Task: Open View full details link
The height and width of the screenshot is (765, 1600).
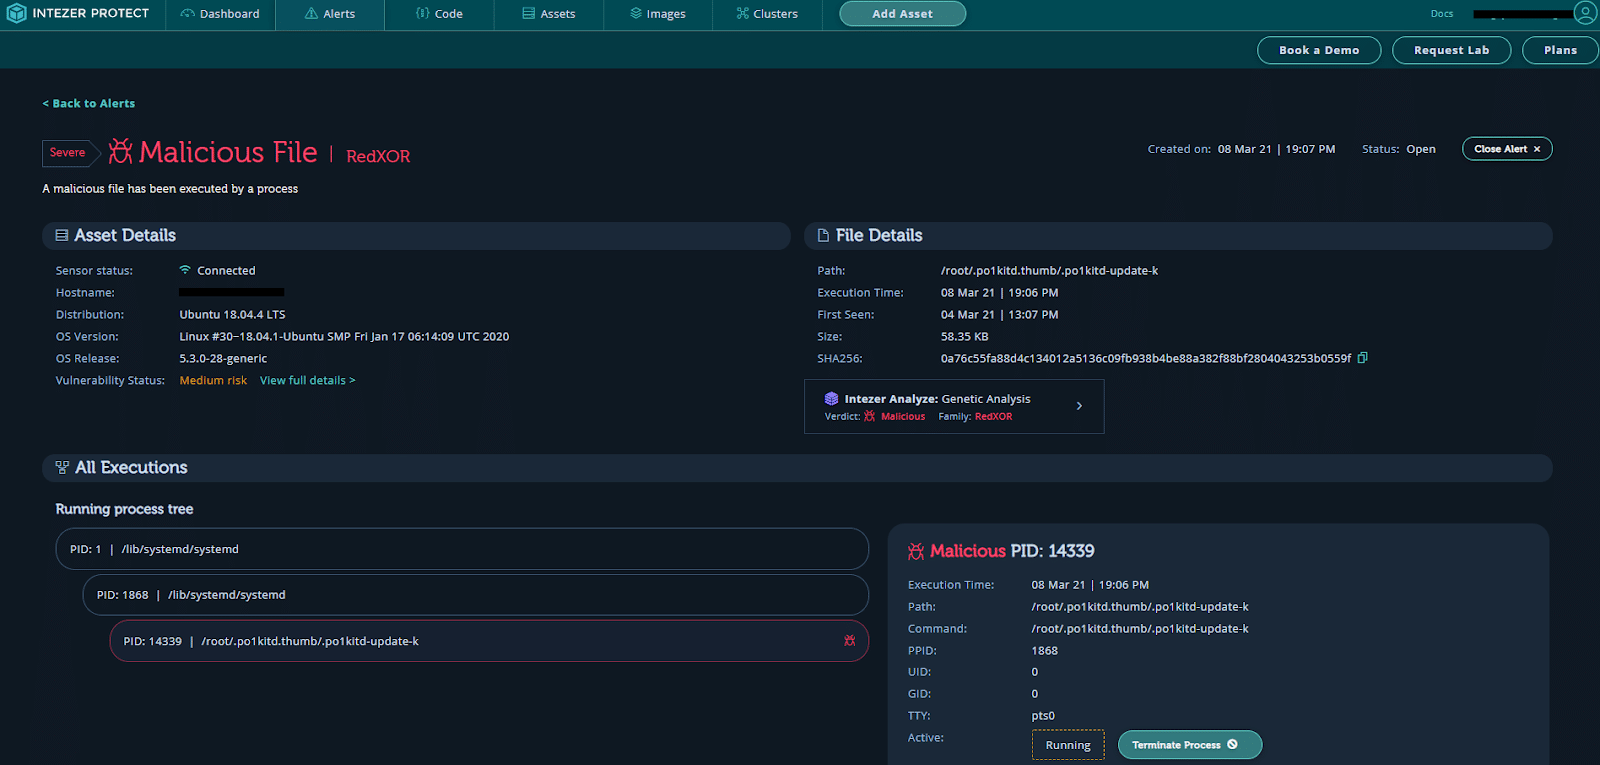Action: tap(308, 380)
